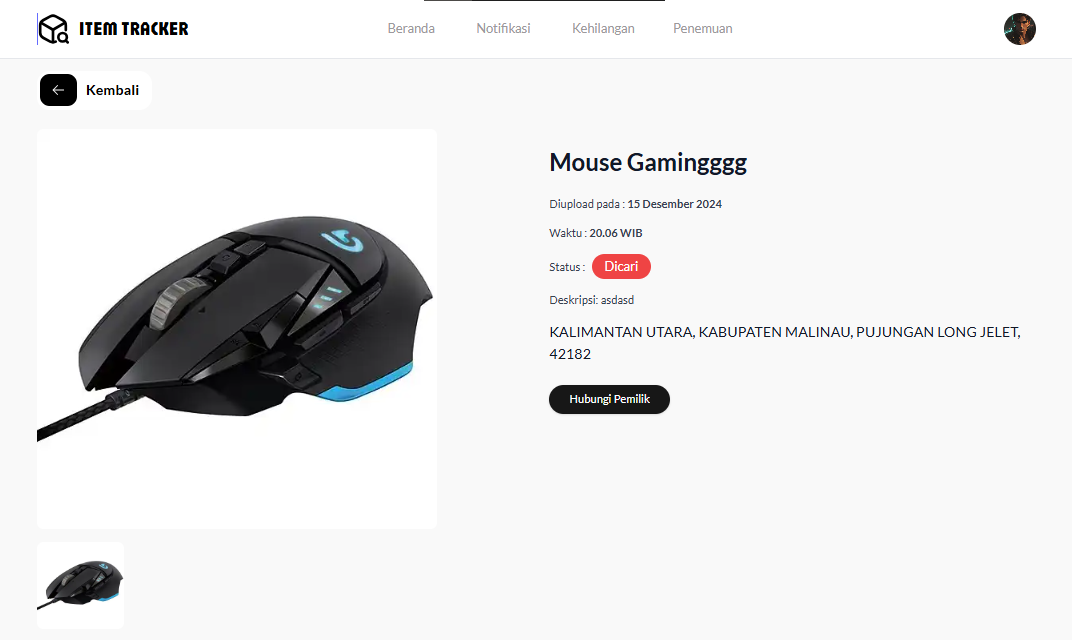Click the postal code 42182

(570, 354)
